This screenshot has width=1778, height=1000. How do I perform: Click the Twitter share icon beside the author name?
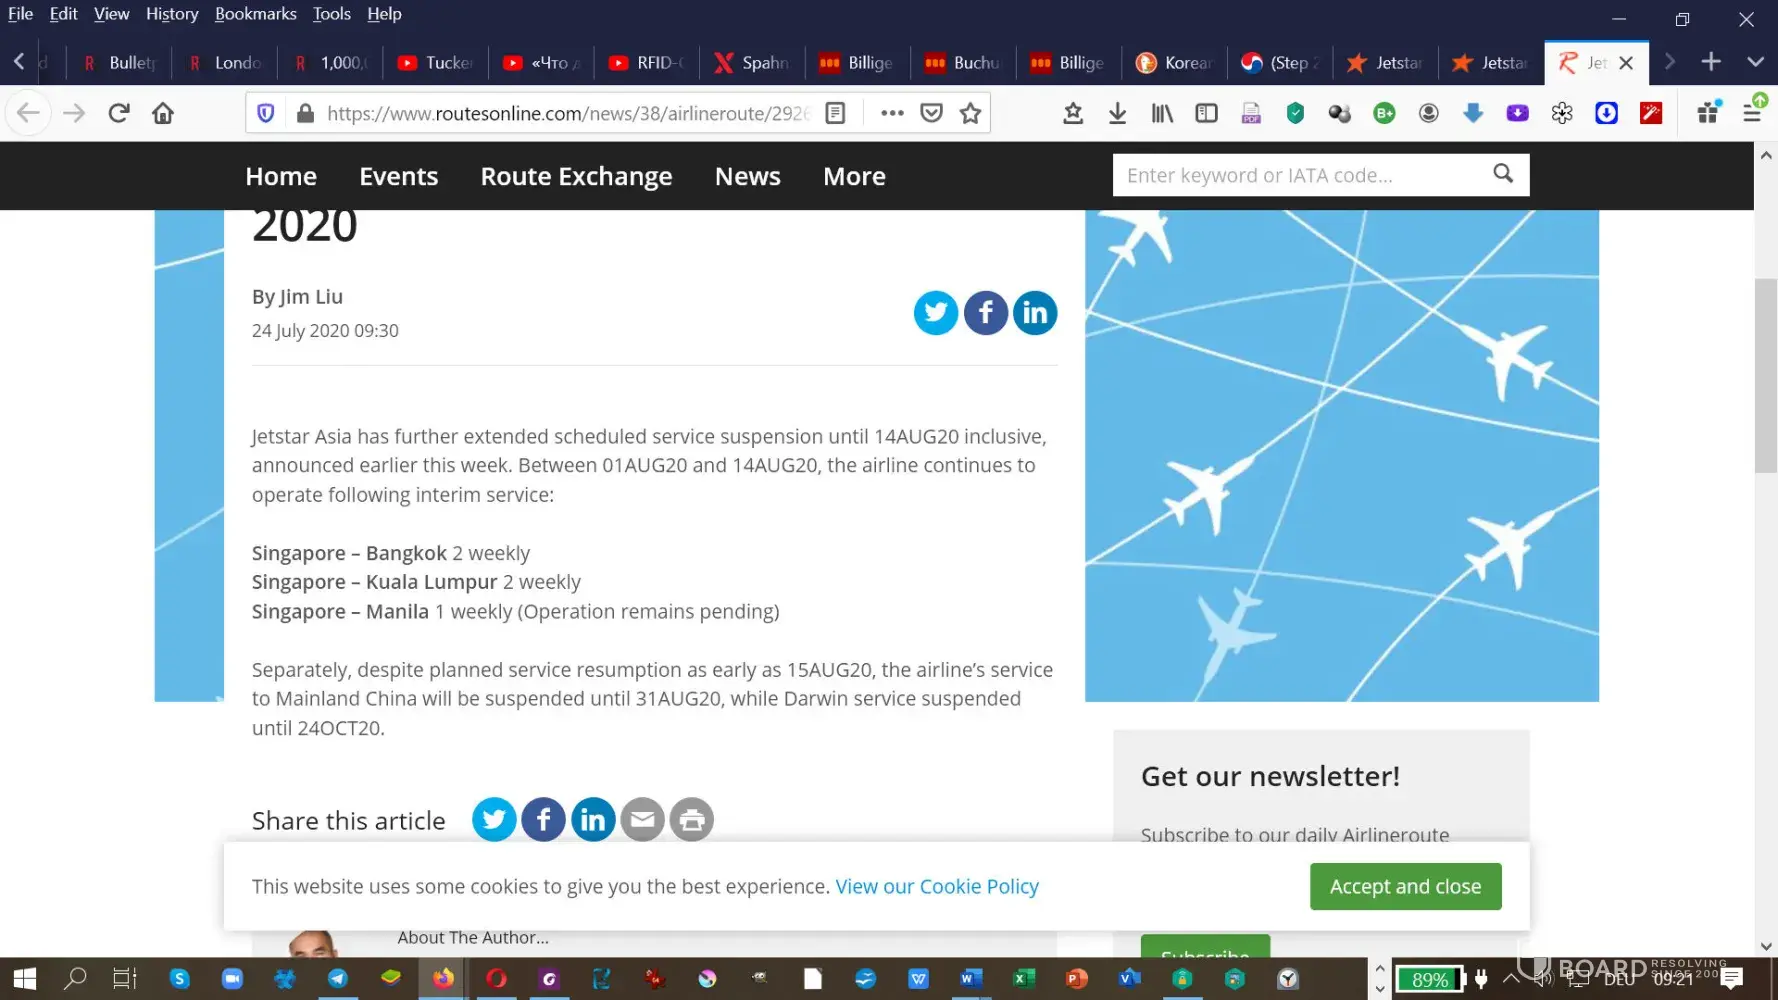935,313
